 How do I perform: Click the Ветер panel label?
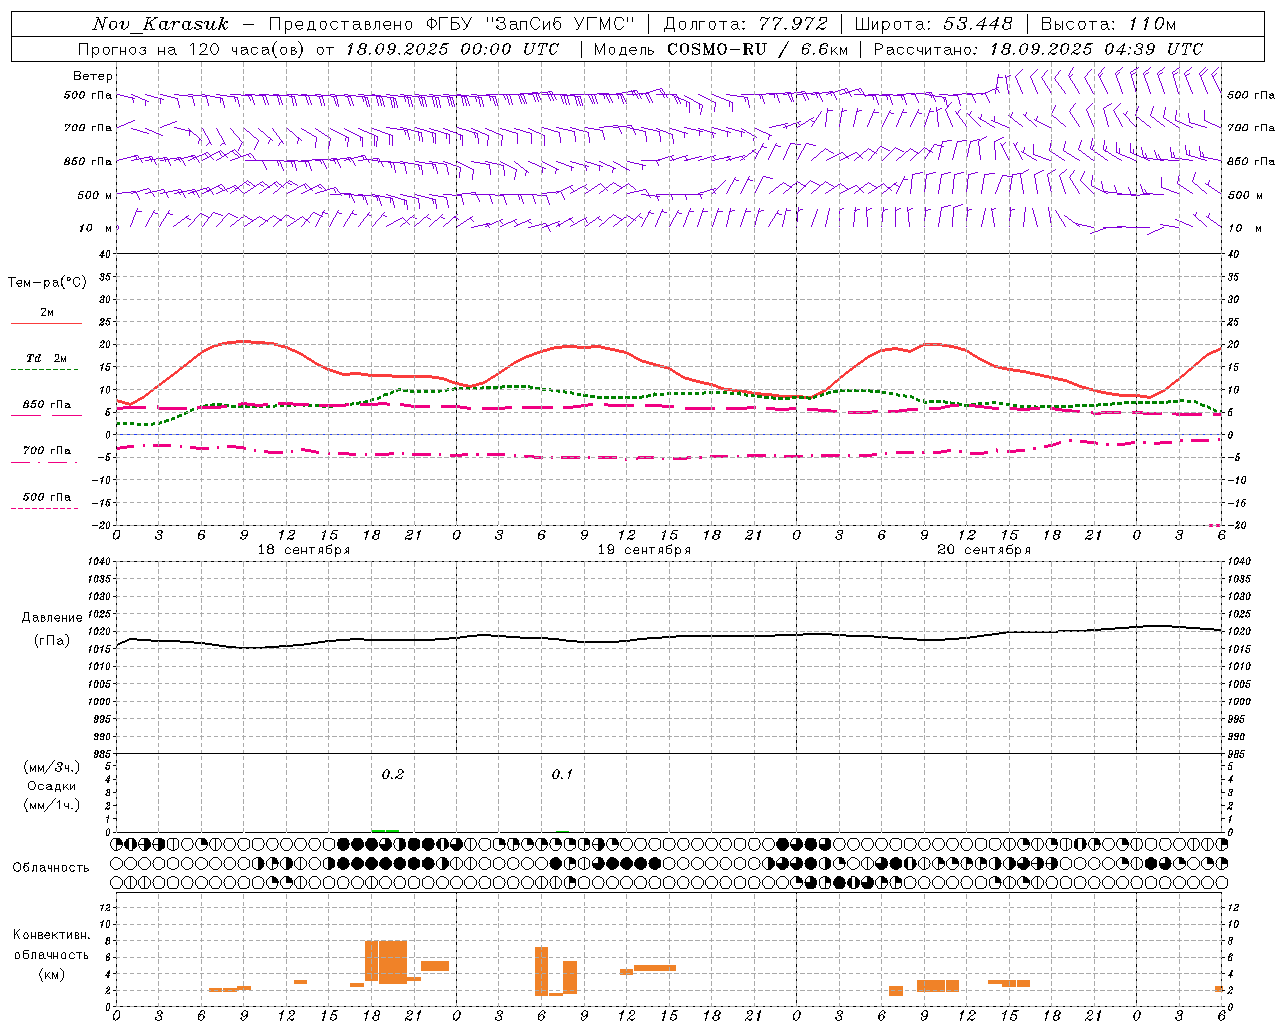pyautogui.click(x=93, y=76)
